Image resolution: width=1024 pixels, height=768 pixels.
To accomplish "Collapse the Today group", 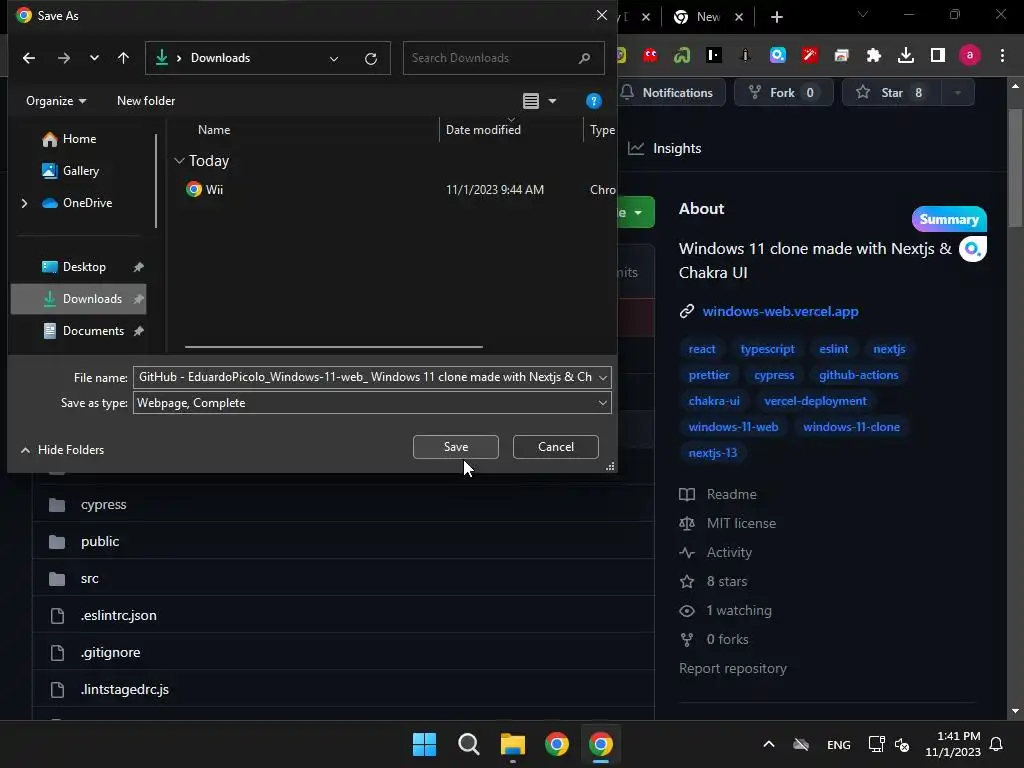I will coord(180,161).
